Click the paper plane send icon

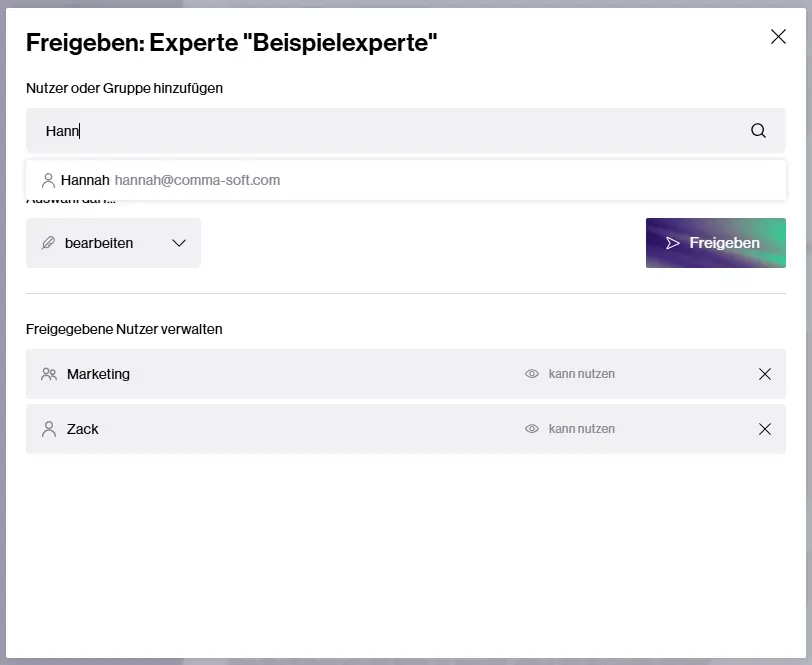(673, 243)
